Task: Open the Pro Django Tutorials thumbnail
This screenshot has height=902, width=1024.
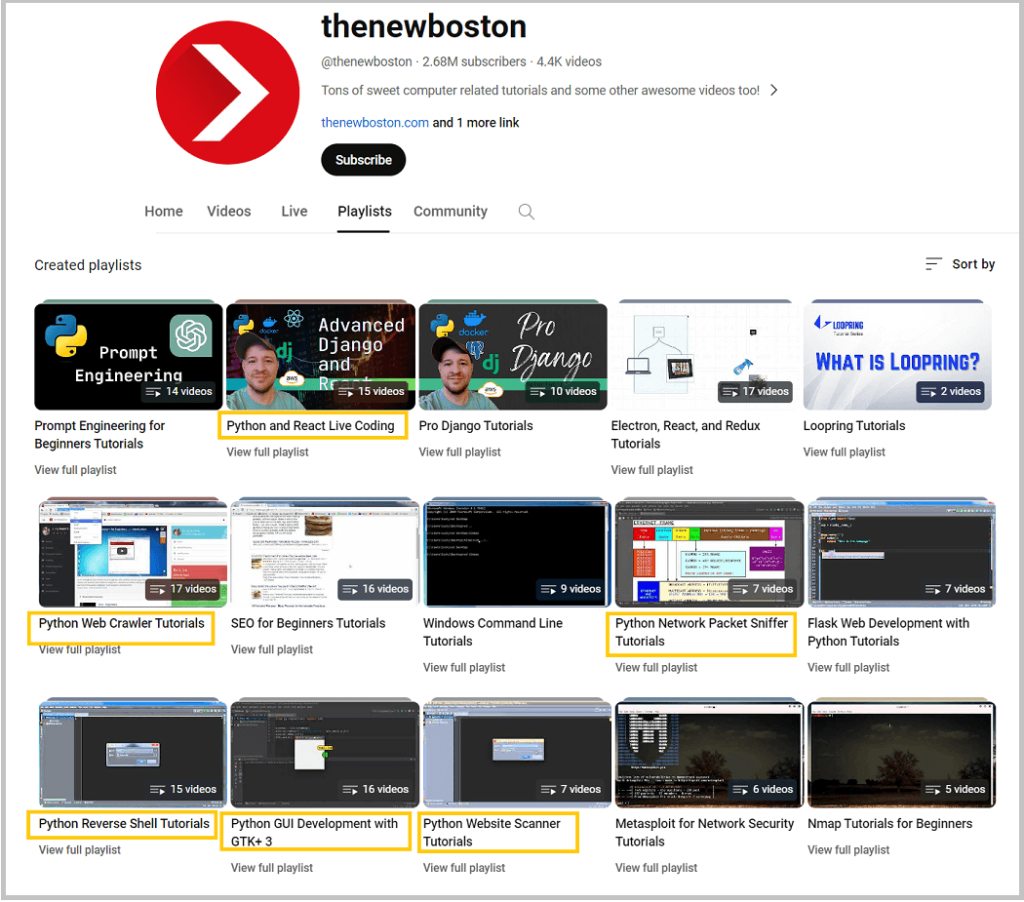Action: 512,354
